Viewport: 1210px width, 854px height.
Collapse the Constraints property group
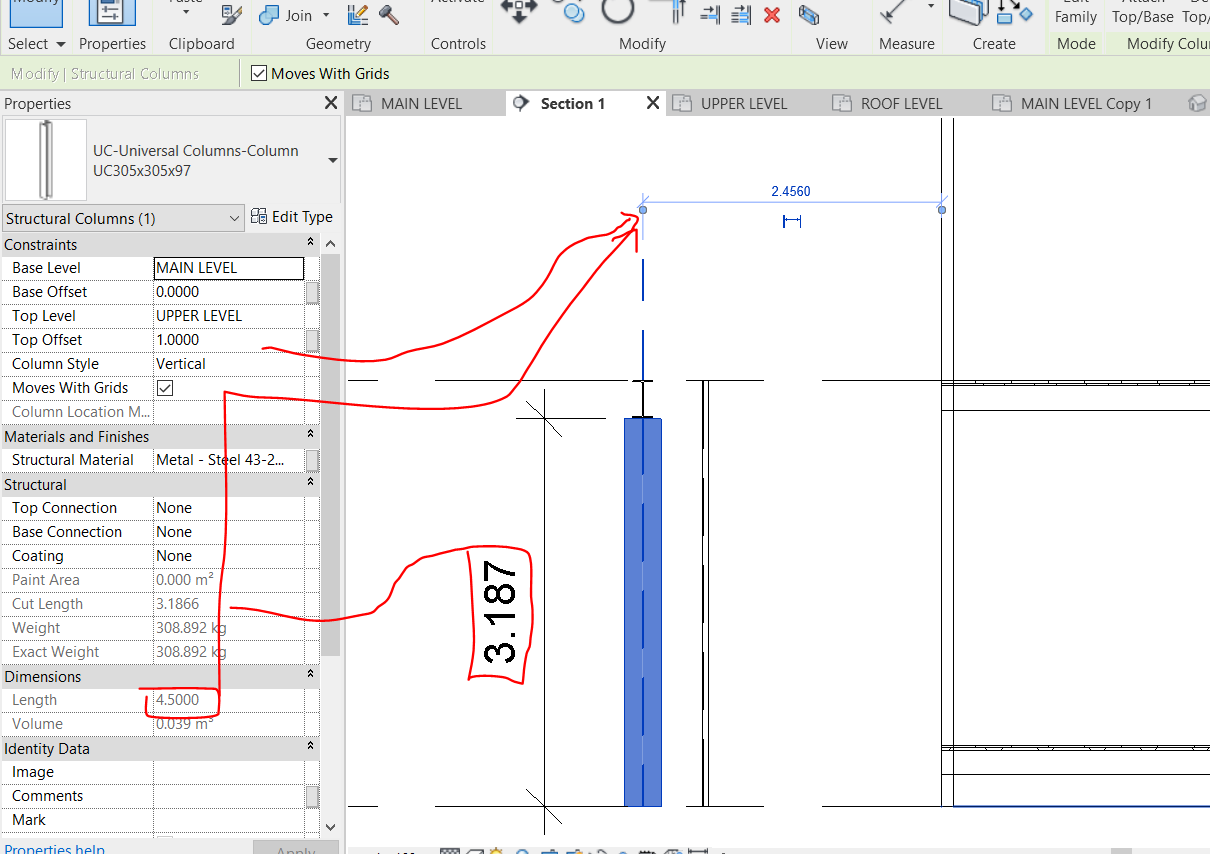click(x=310, y=244)
